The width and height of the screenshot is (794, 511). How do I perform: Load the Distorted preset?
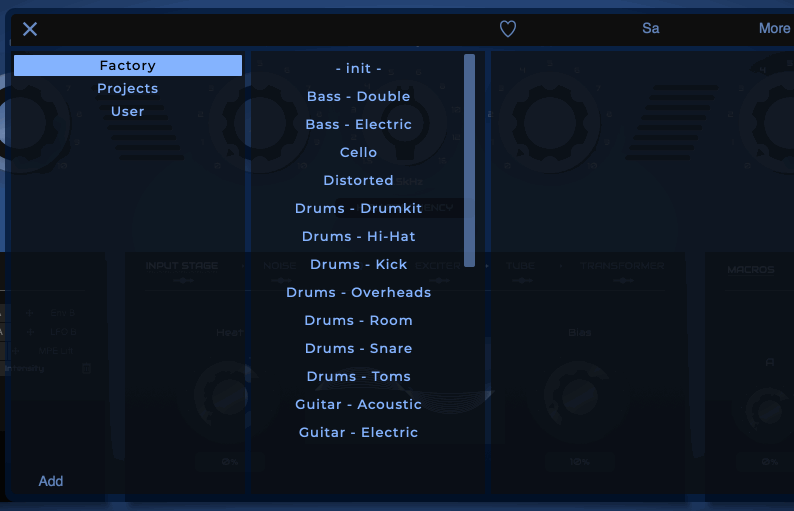(358, 181)
